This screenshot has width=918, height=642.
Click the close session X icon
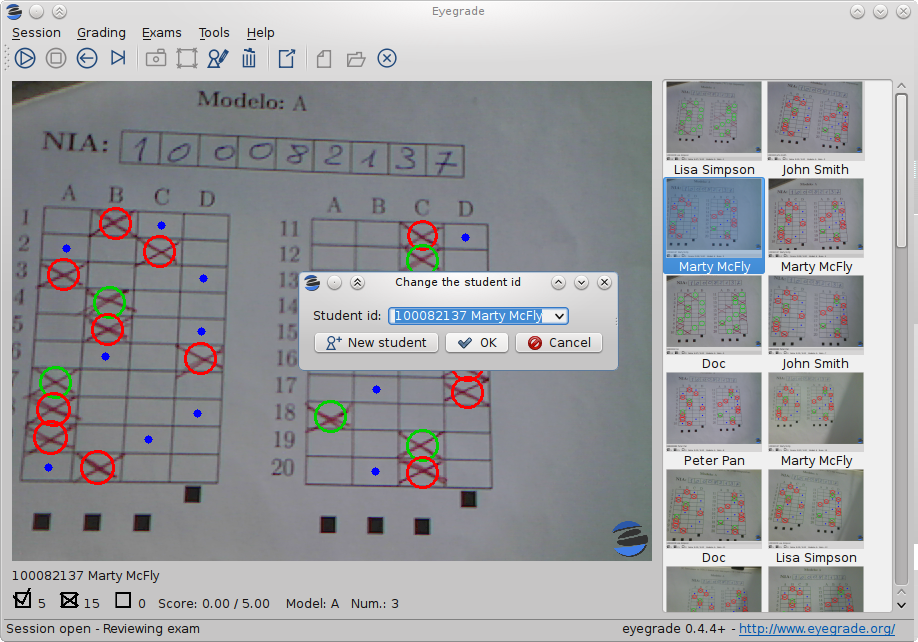click(x=387, y=58)
